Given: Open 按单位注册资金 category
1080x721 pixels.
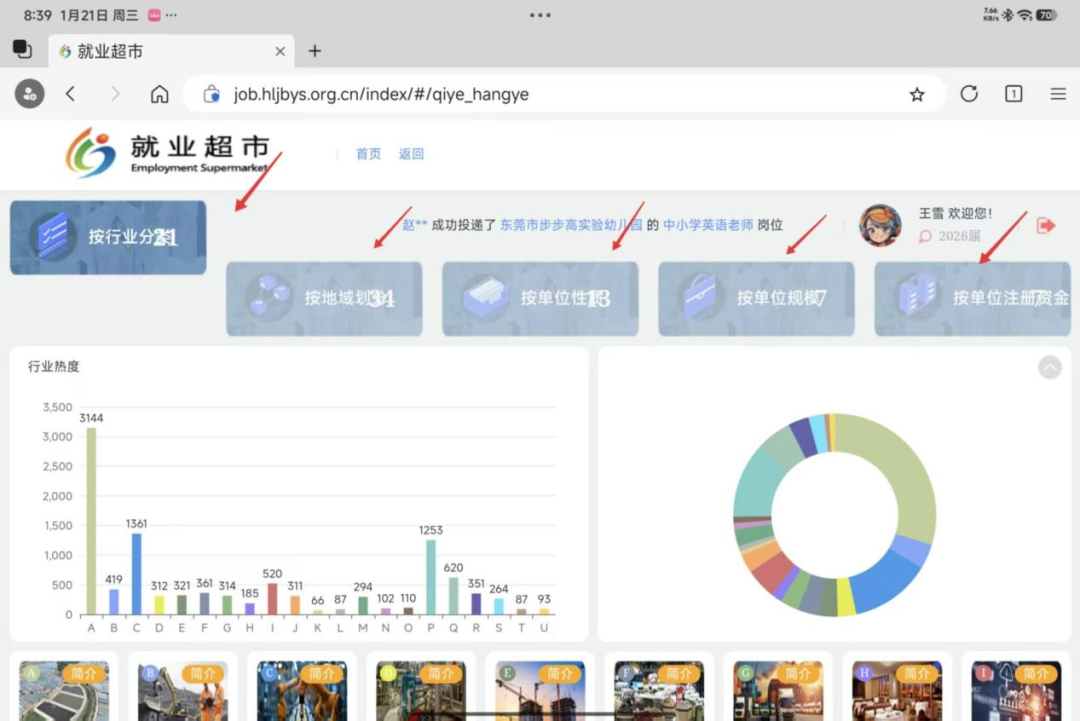Looking at the screenshot, I should pos(972,298).
